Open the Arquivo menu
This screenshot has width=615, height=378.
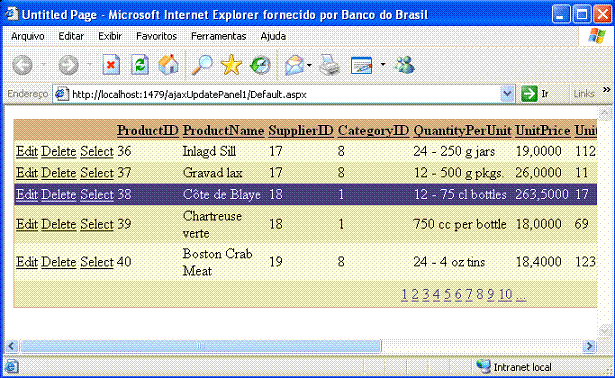(x=27, y=36)
